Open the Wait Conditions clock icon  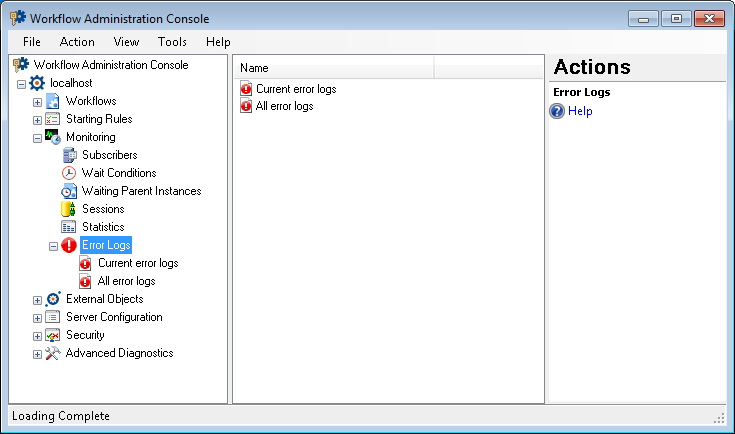coord(69,173)
